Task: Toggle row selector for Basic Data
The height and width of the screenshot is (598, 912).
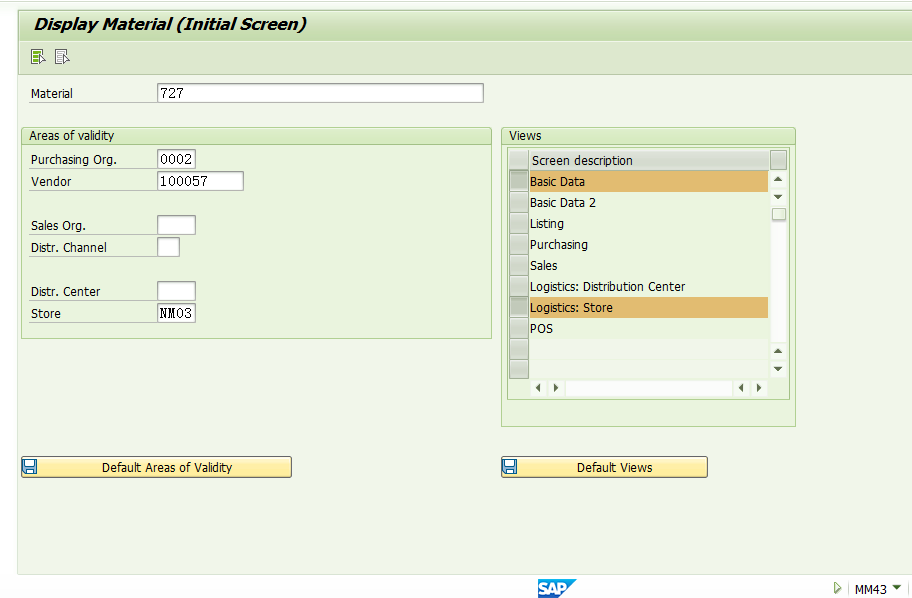Action: tap(518, 181)
